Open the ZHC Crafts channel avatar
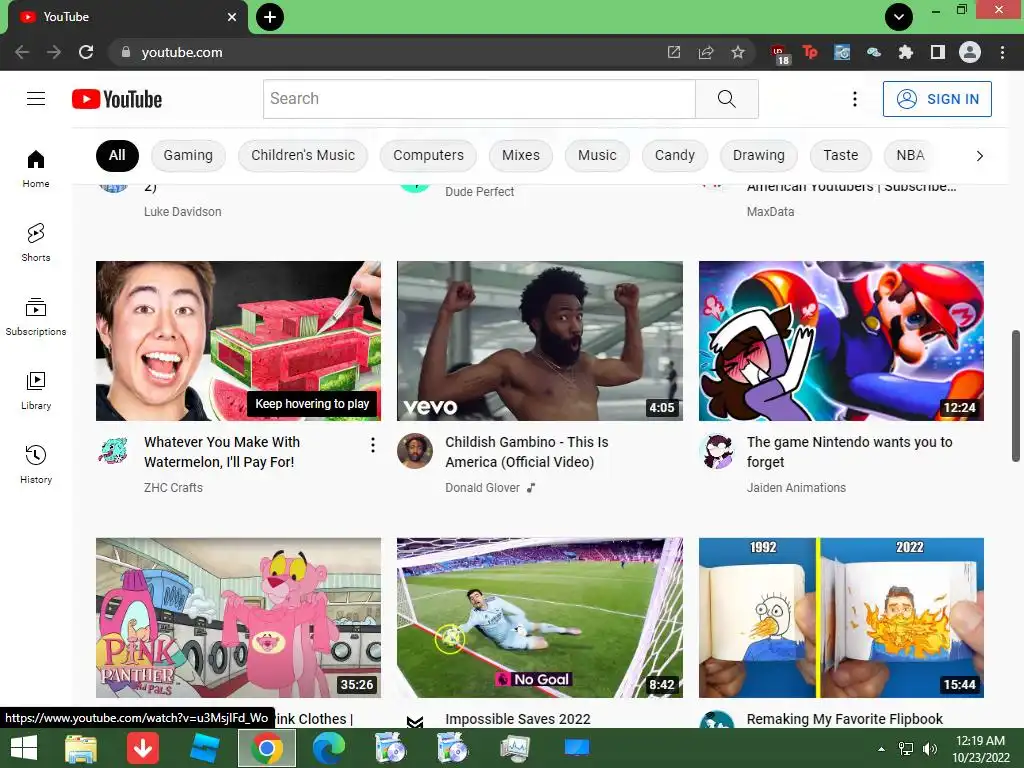Viewport: 1024px width, 768px height. coord(113,451)
